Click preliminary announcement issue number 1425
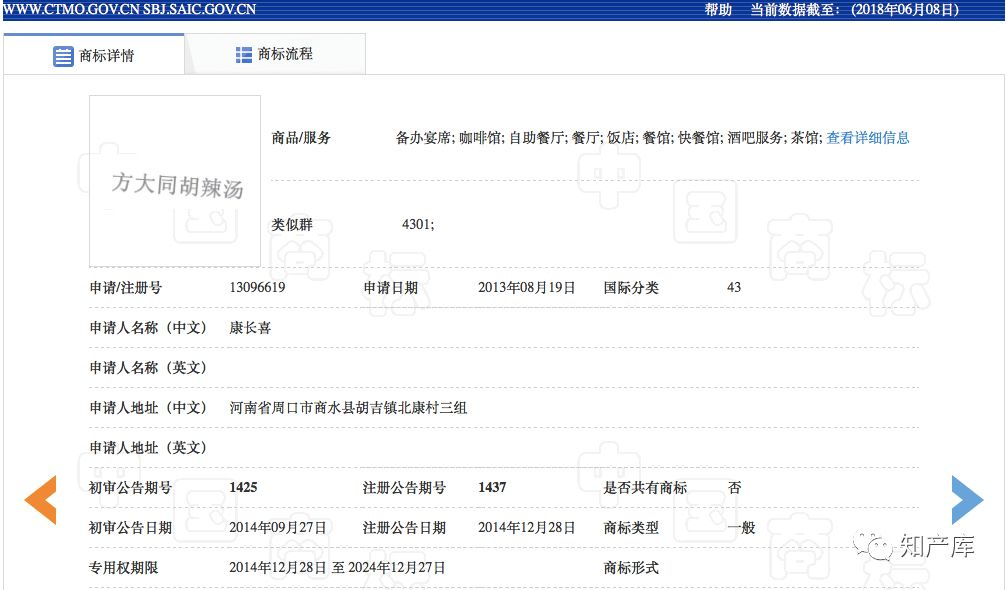 [243, 488]
